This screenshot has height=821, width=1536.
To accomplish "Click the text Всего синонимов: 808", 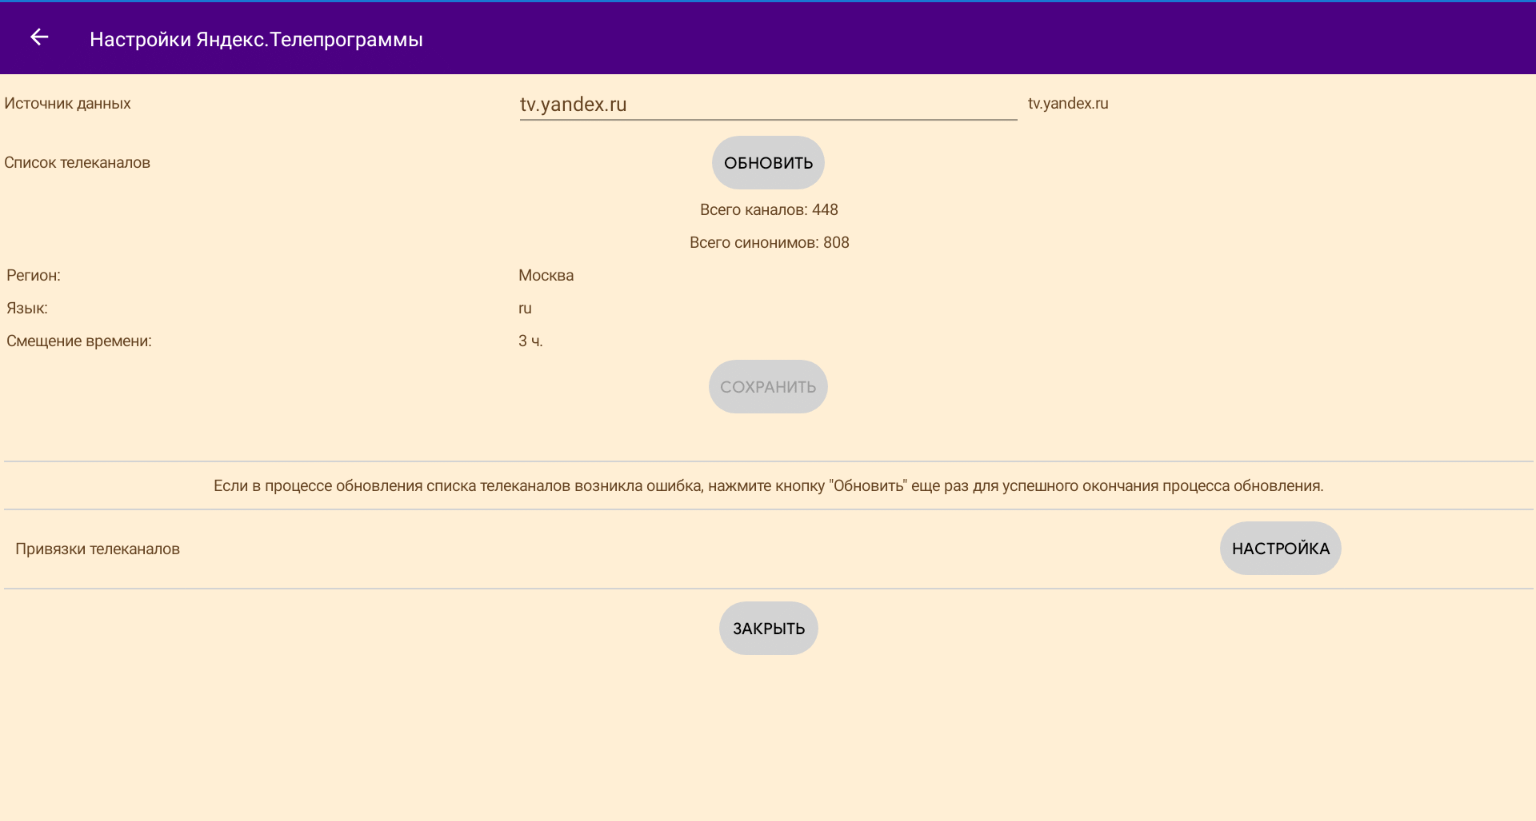I will pyautogui.click(x=769, y=243).
